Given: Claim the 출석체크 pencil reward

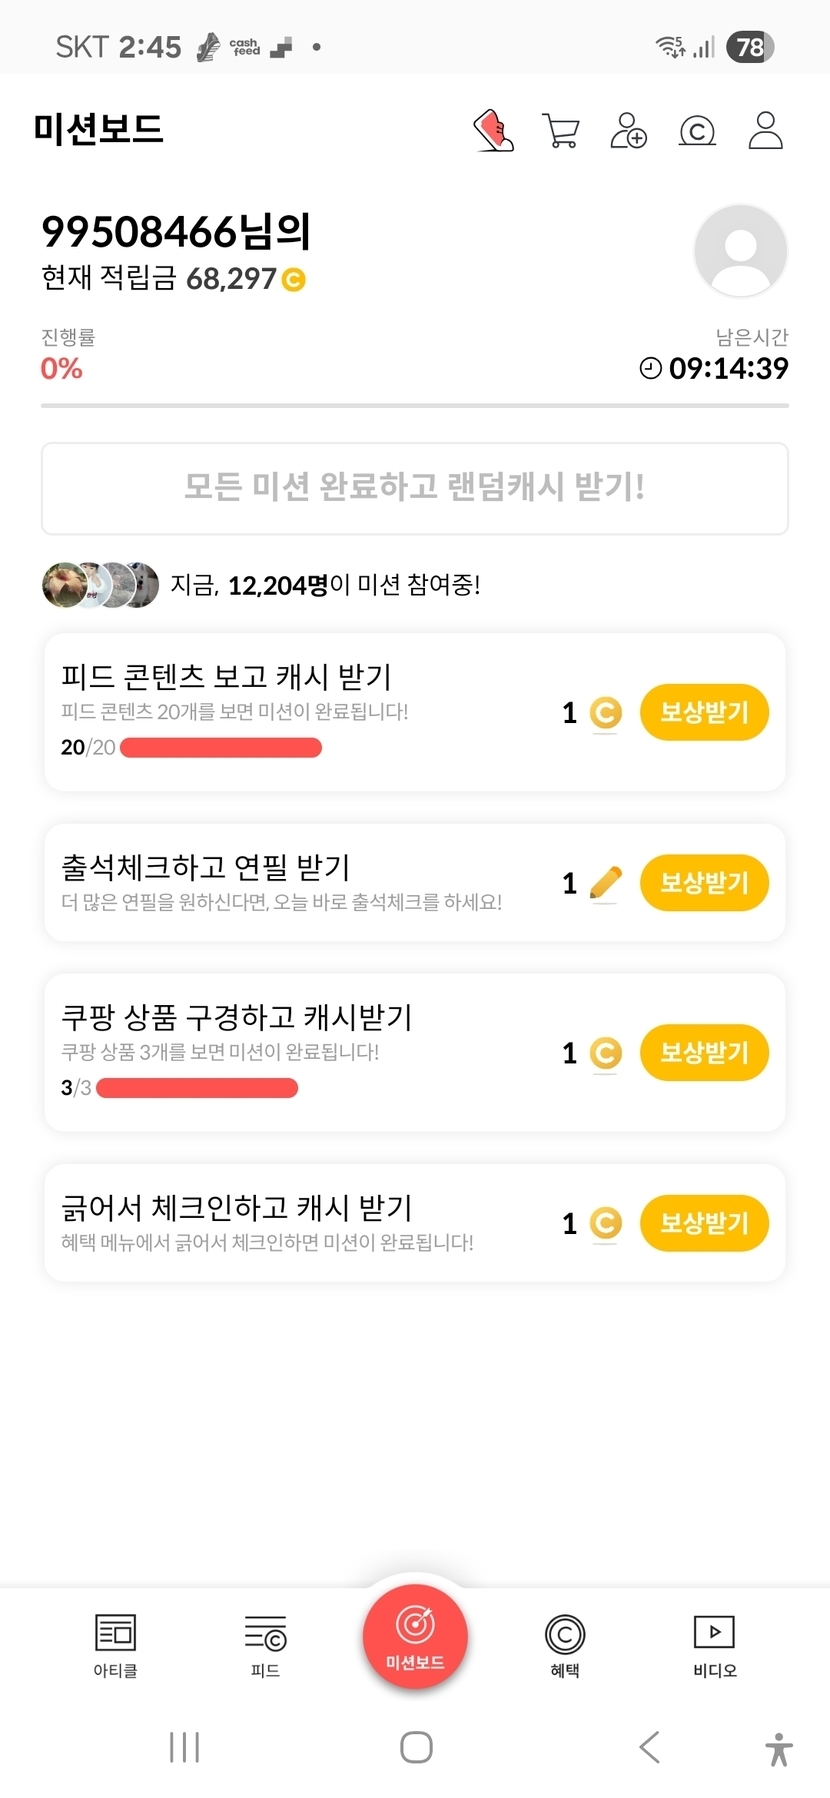Looking at the screenshot, I should 704,882.
